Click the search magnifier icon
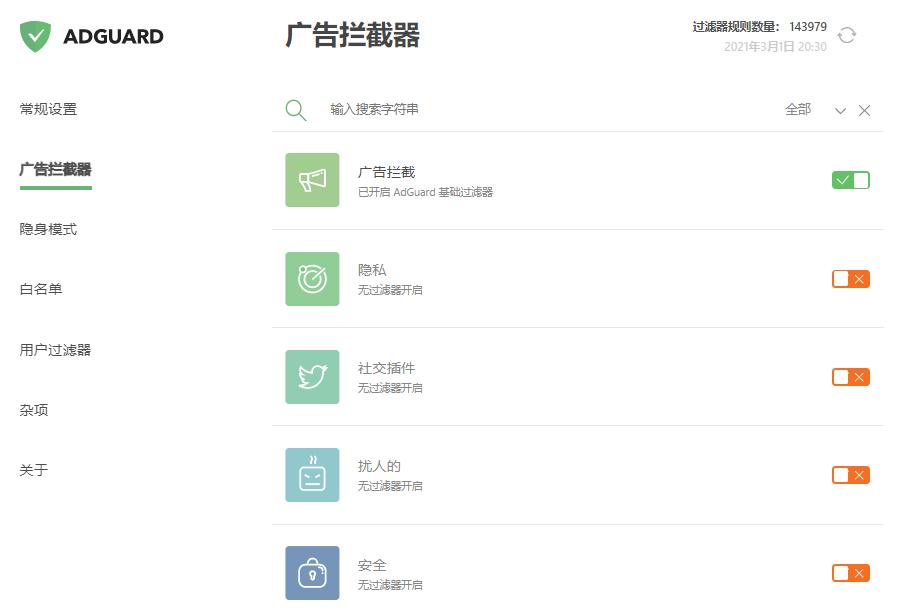This screenshot has width=904, height=615. click(296, 110)
